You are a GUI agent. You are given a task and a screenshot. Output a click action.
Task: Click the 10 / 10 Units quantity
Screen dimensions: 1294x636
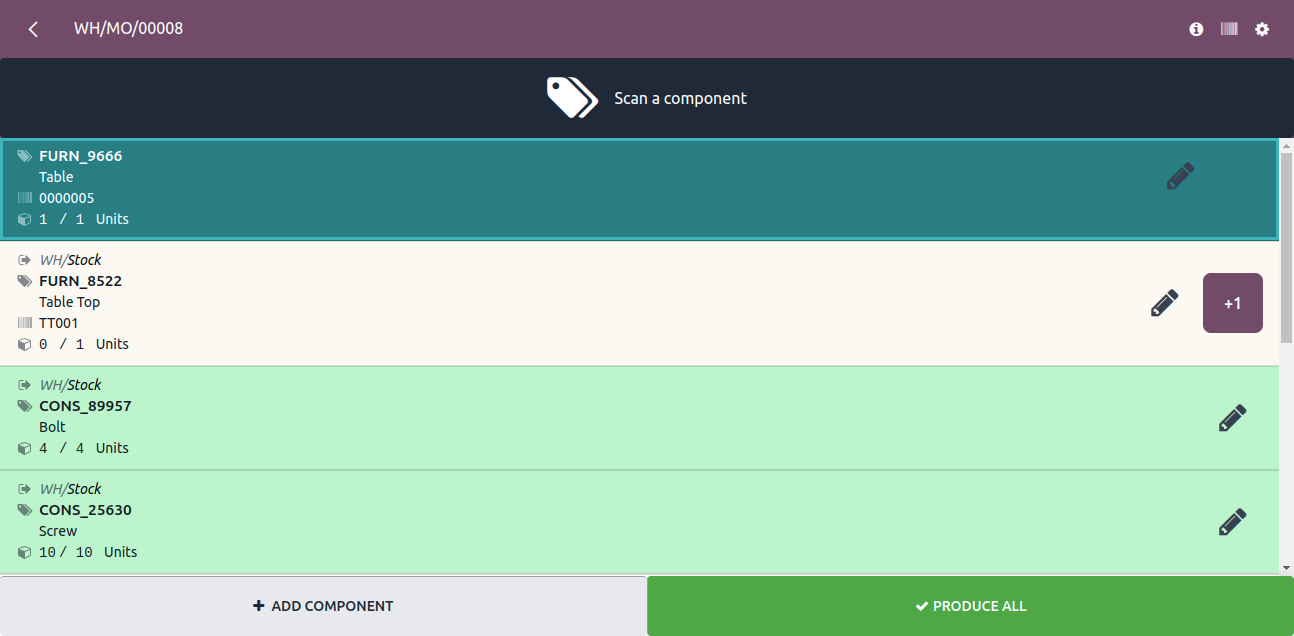(88, 552)
